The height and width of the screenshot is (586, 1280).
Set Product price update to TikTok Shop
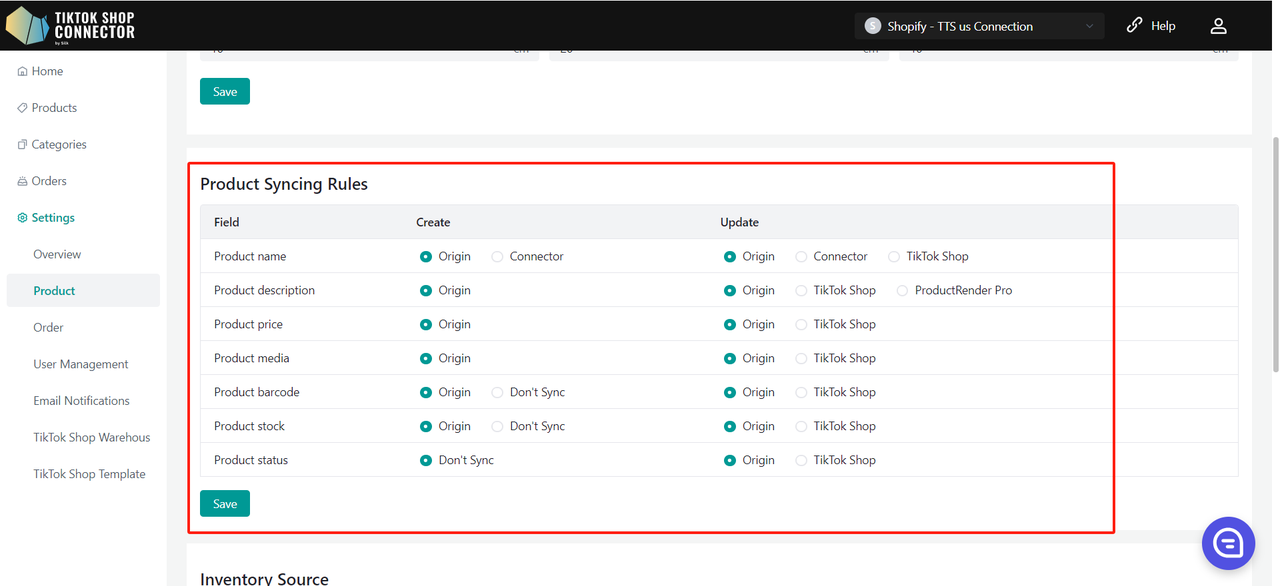(x=801, y=325)
